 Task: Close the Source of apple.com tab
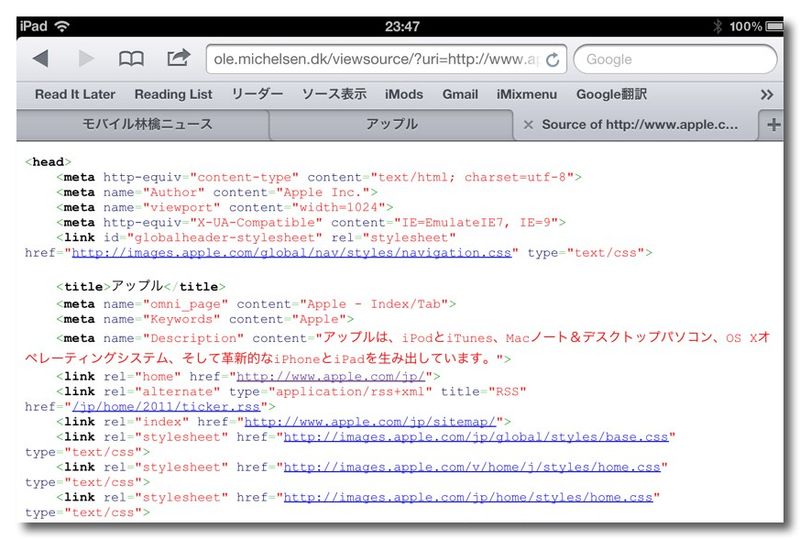tap(529, 125)
